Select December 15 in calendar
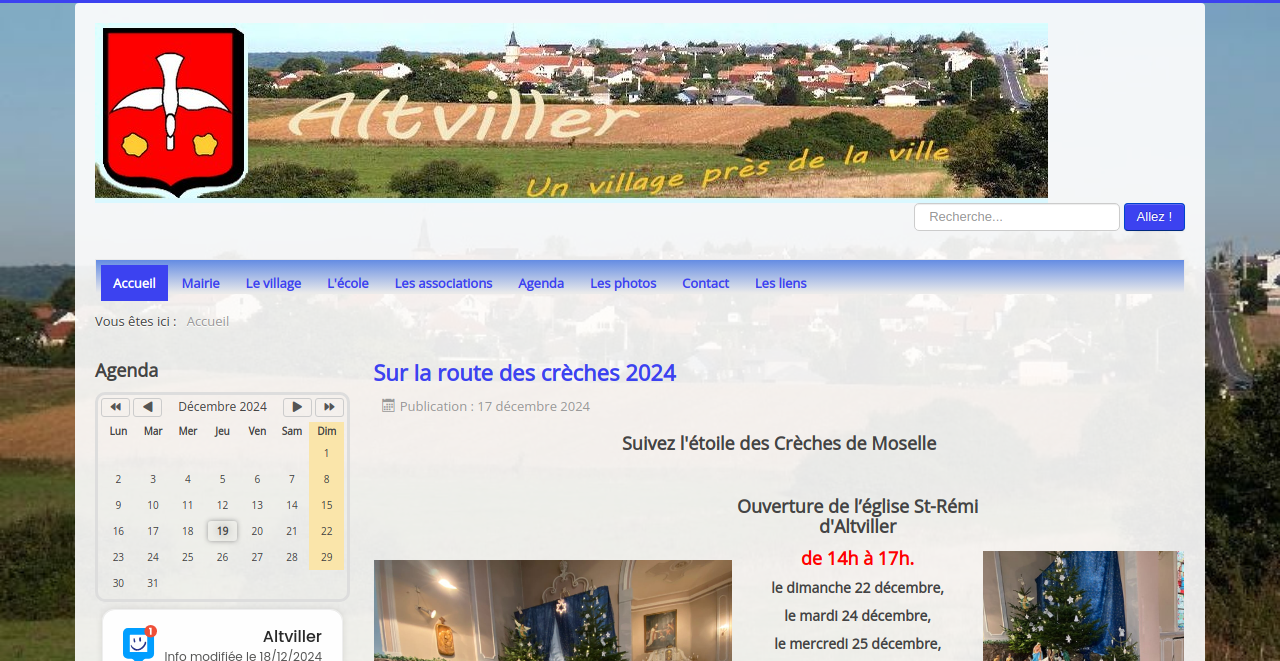Screen dimensions: 1280x661 click(x=326, y=505)
